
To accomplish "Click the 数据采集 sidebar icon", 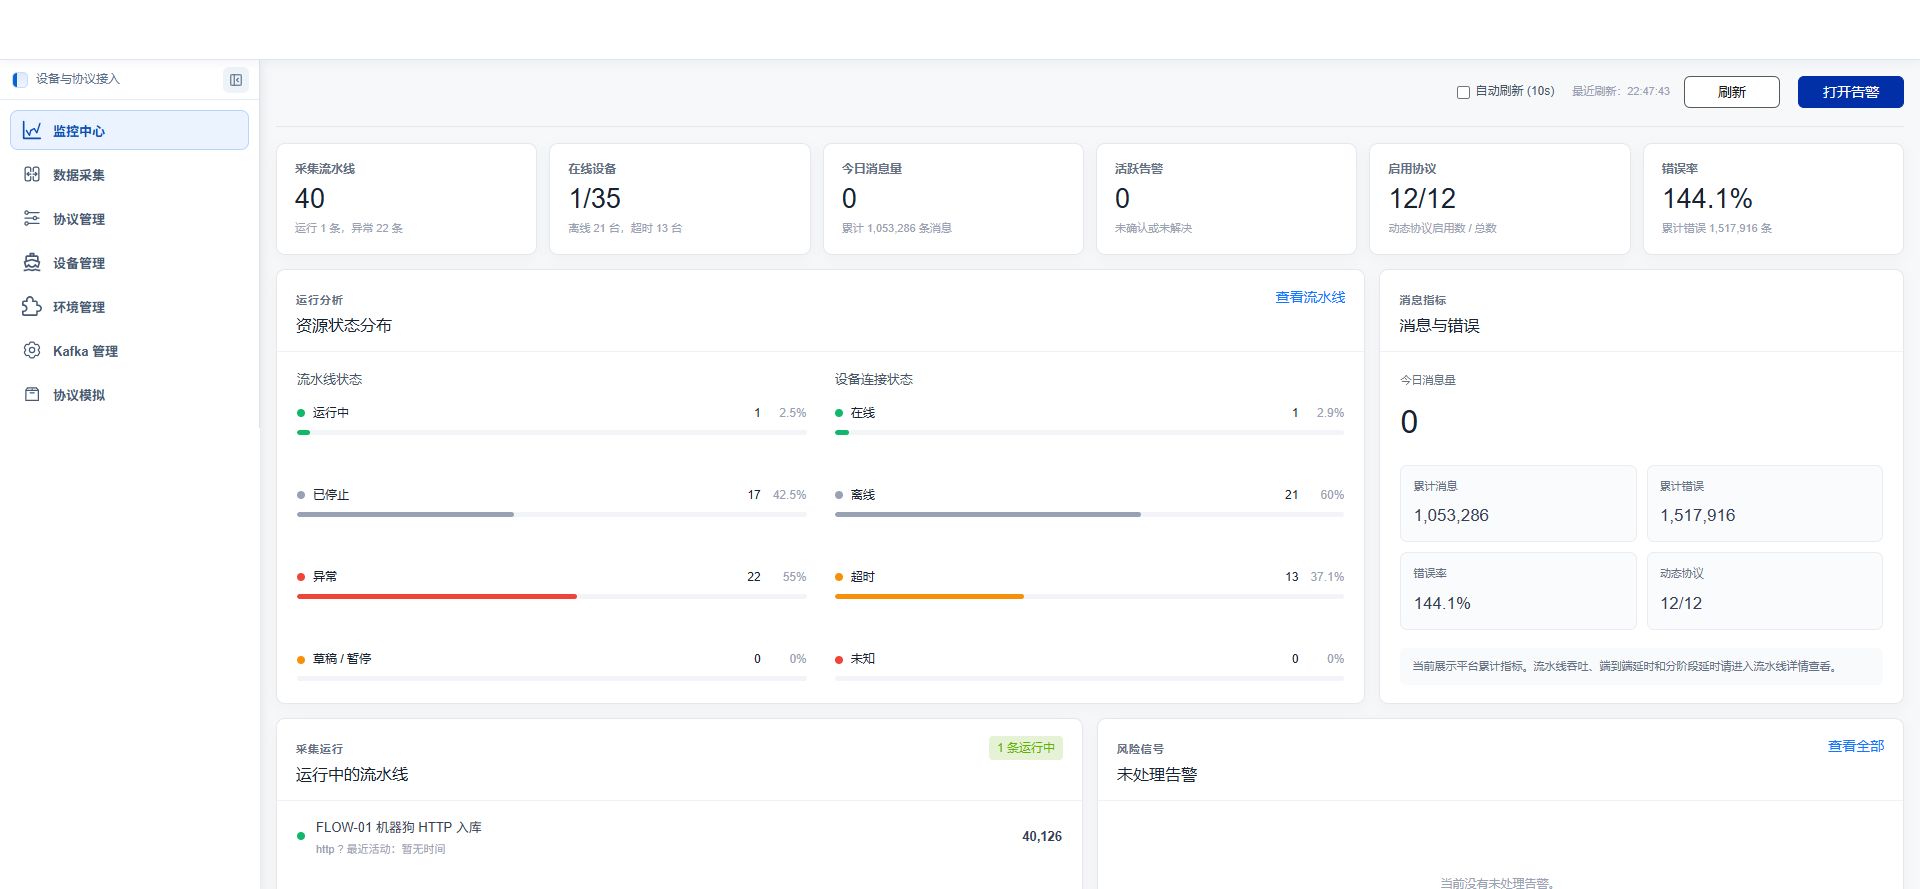I will [32, 174].
